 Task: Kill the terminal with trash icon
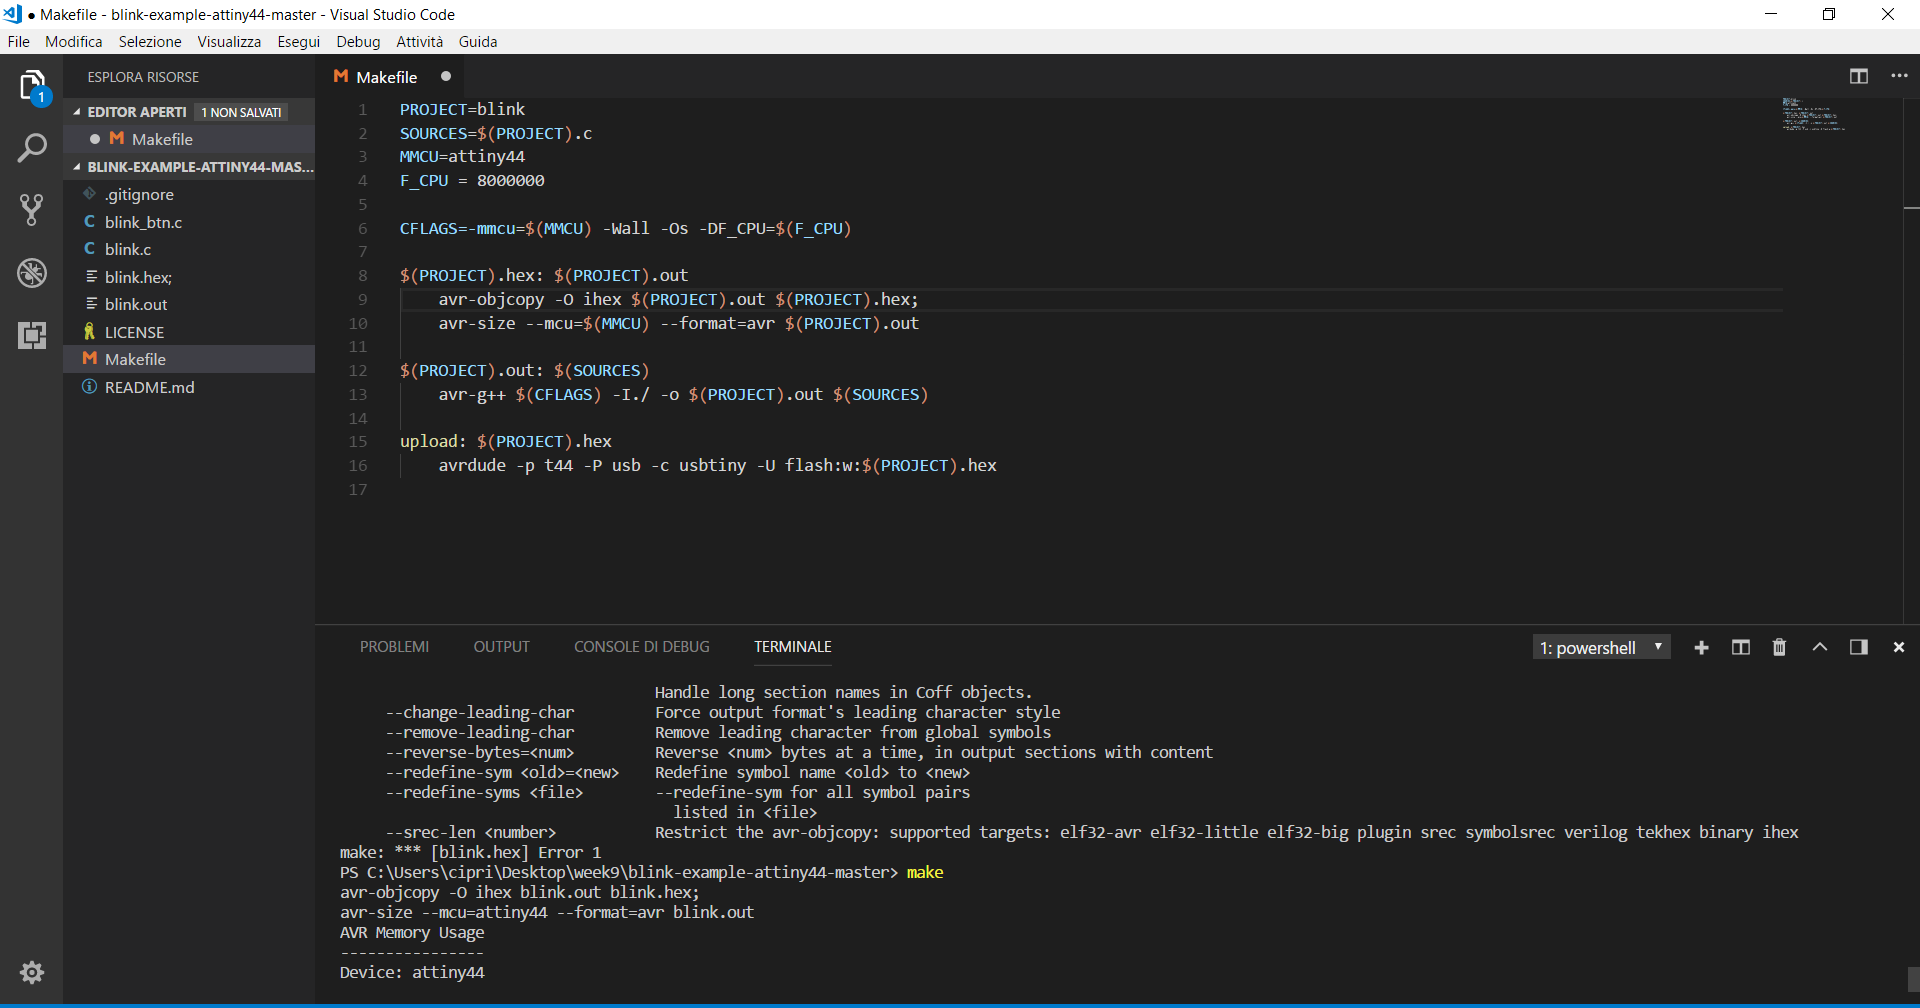(1779, 648)
